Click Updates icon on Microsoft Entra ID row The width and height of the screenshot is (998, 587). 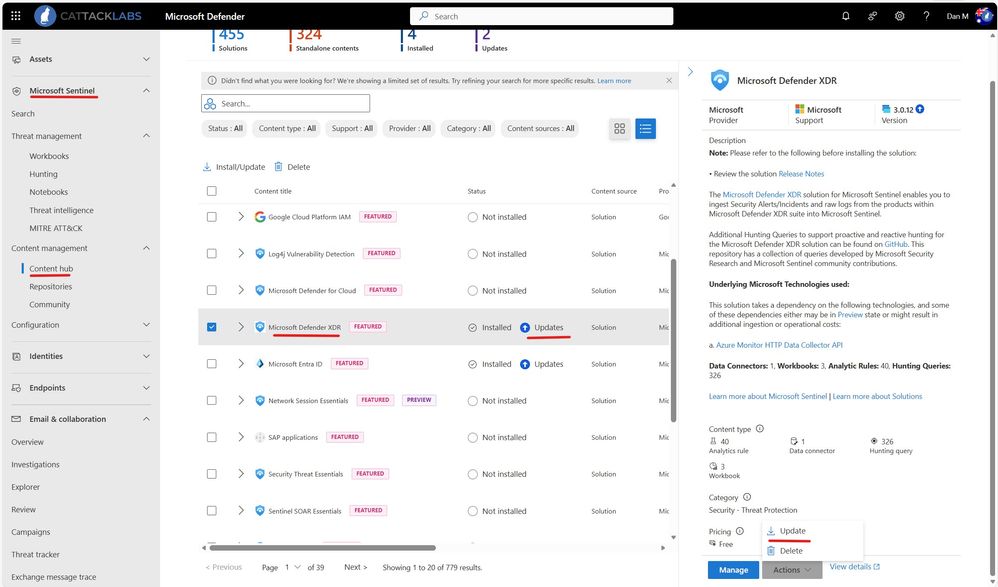click(524, 364)
